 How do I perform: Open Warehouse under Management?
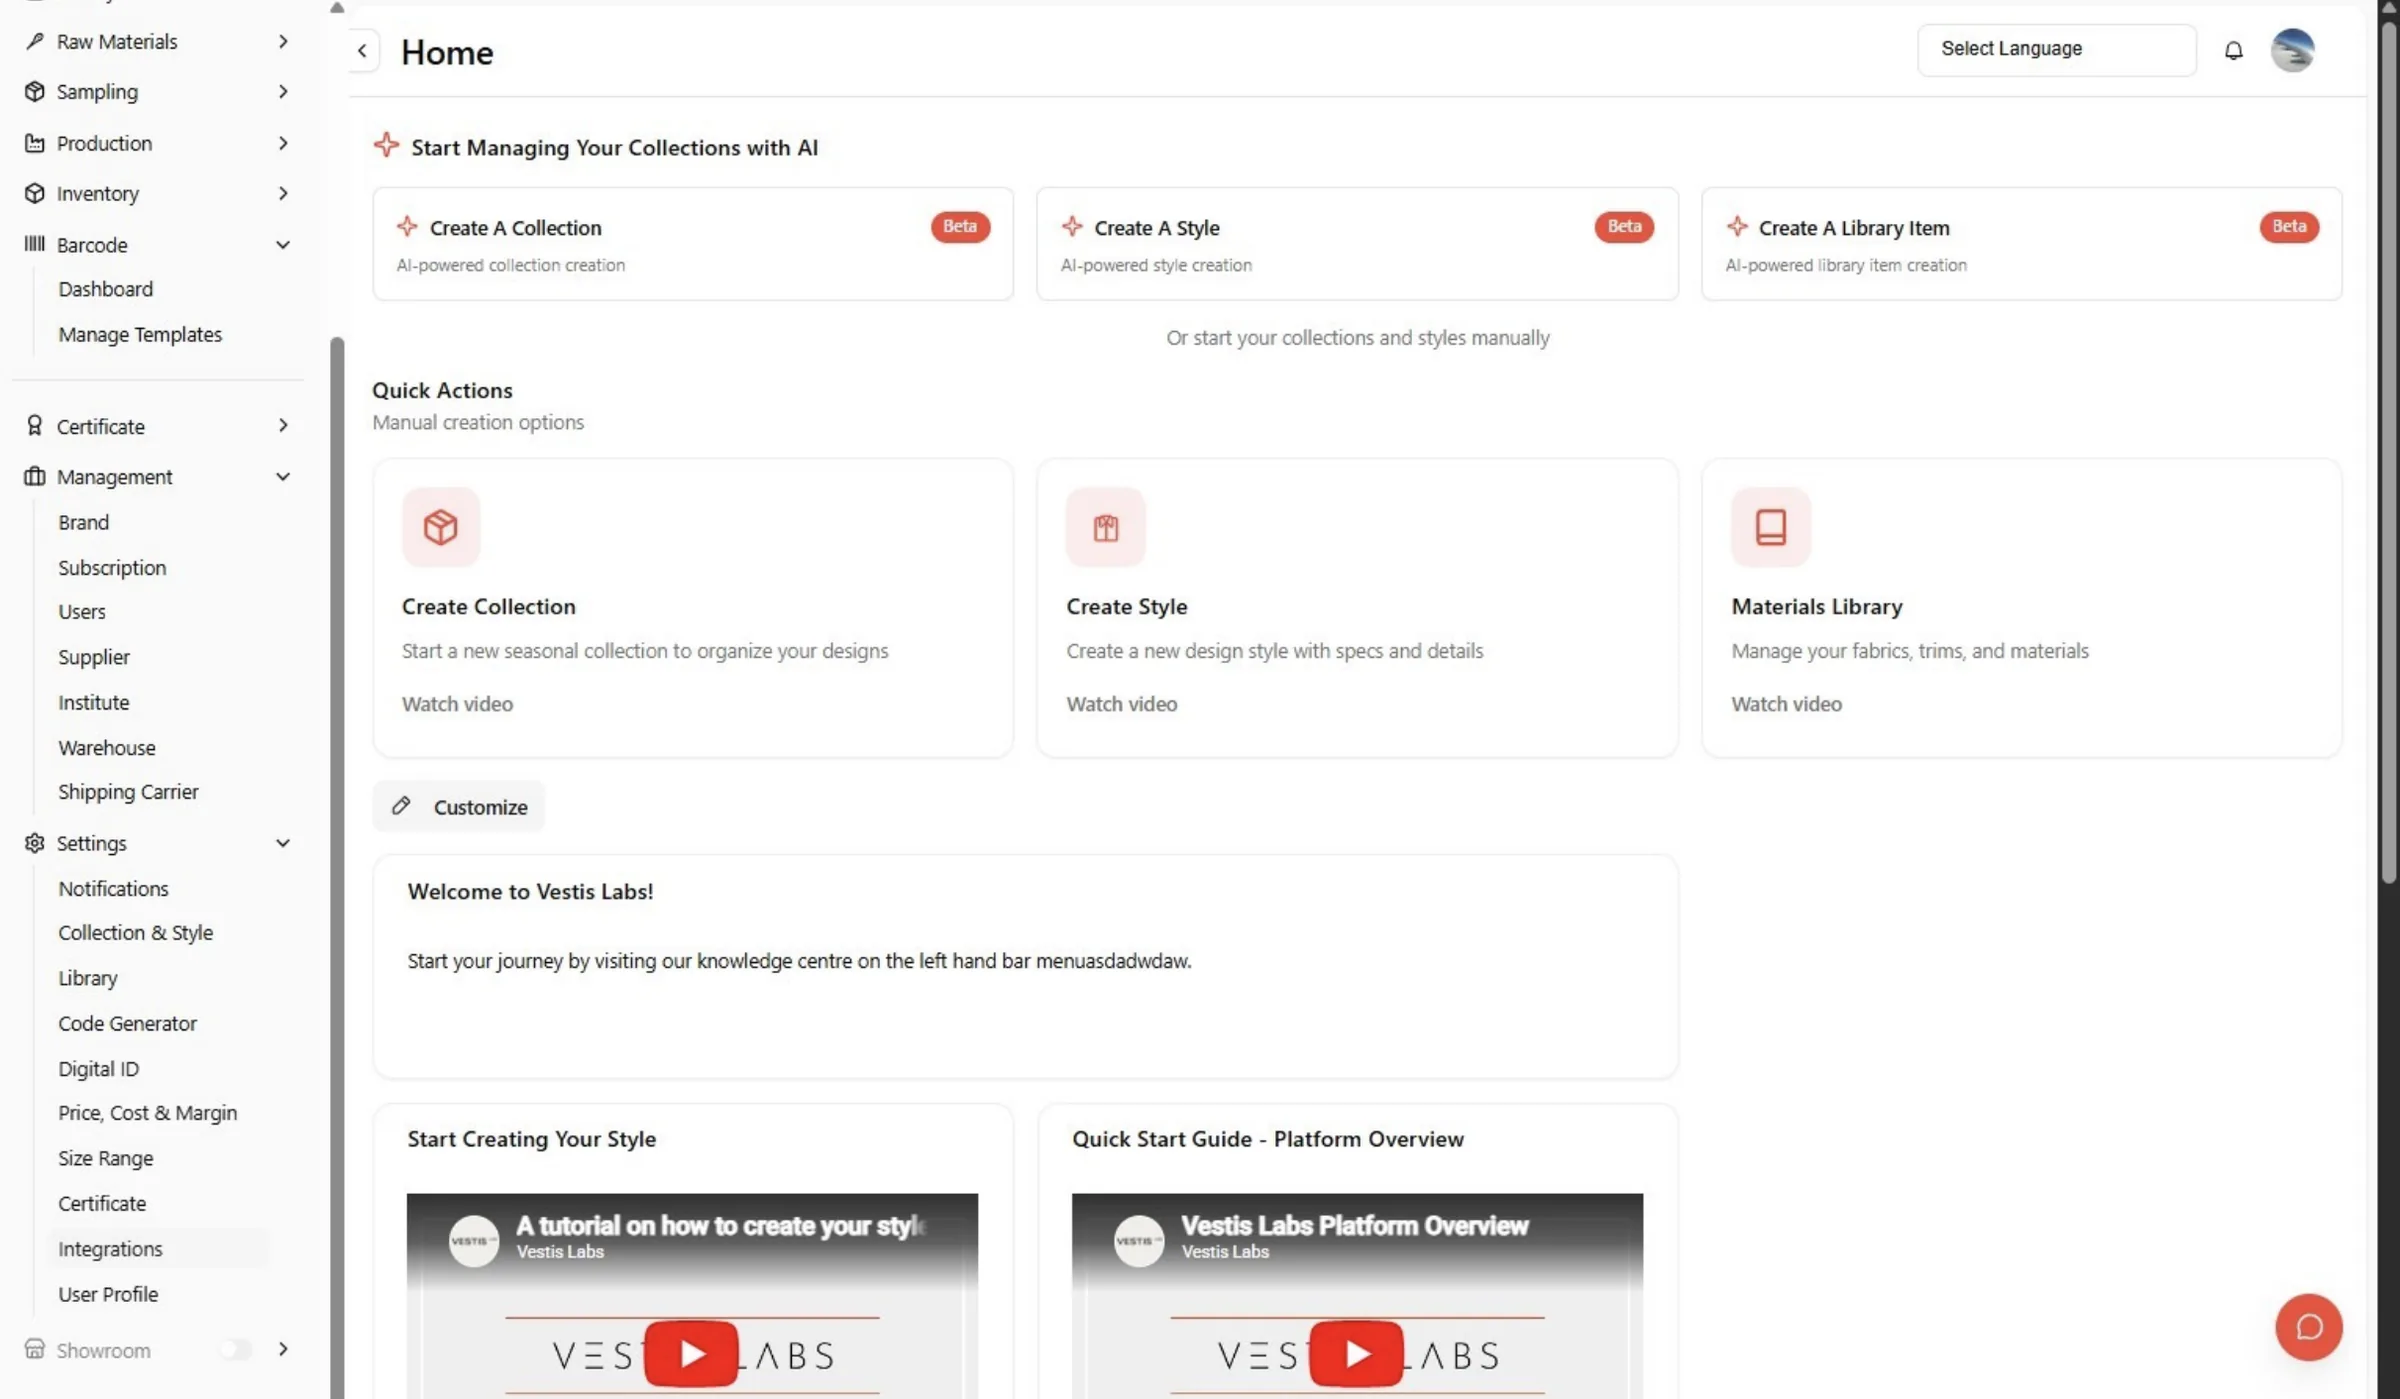pos(106,747)
